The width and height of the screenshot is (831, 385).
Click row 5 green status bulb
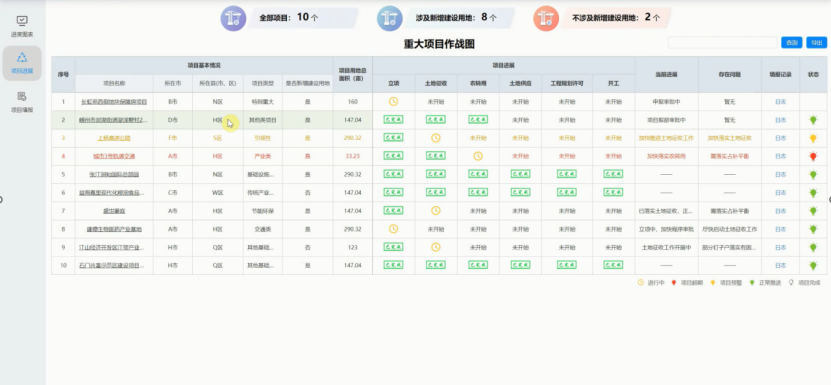[x=813, y=174]
